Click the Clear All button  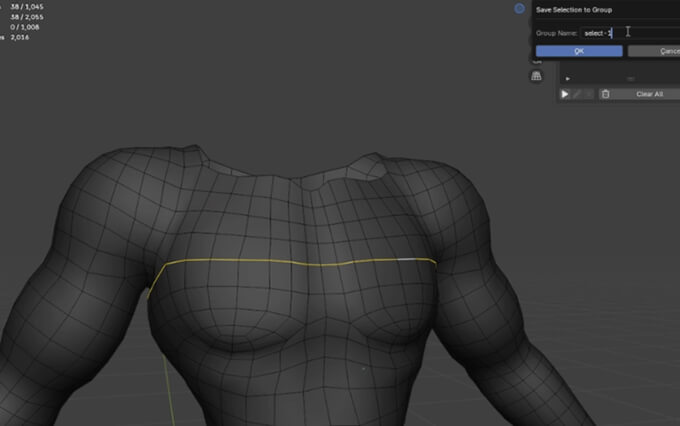pos(648,94)
